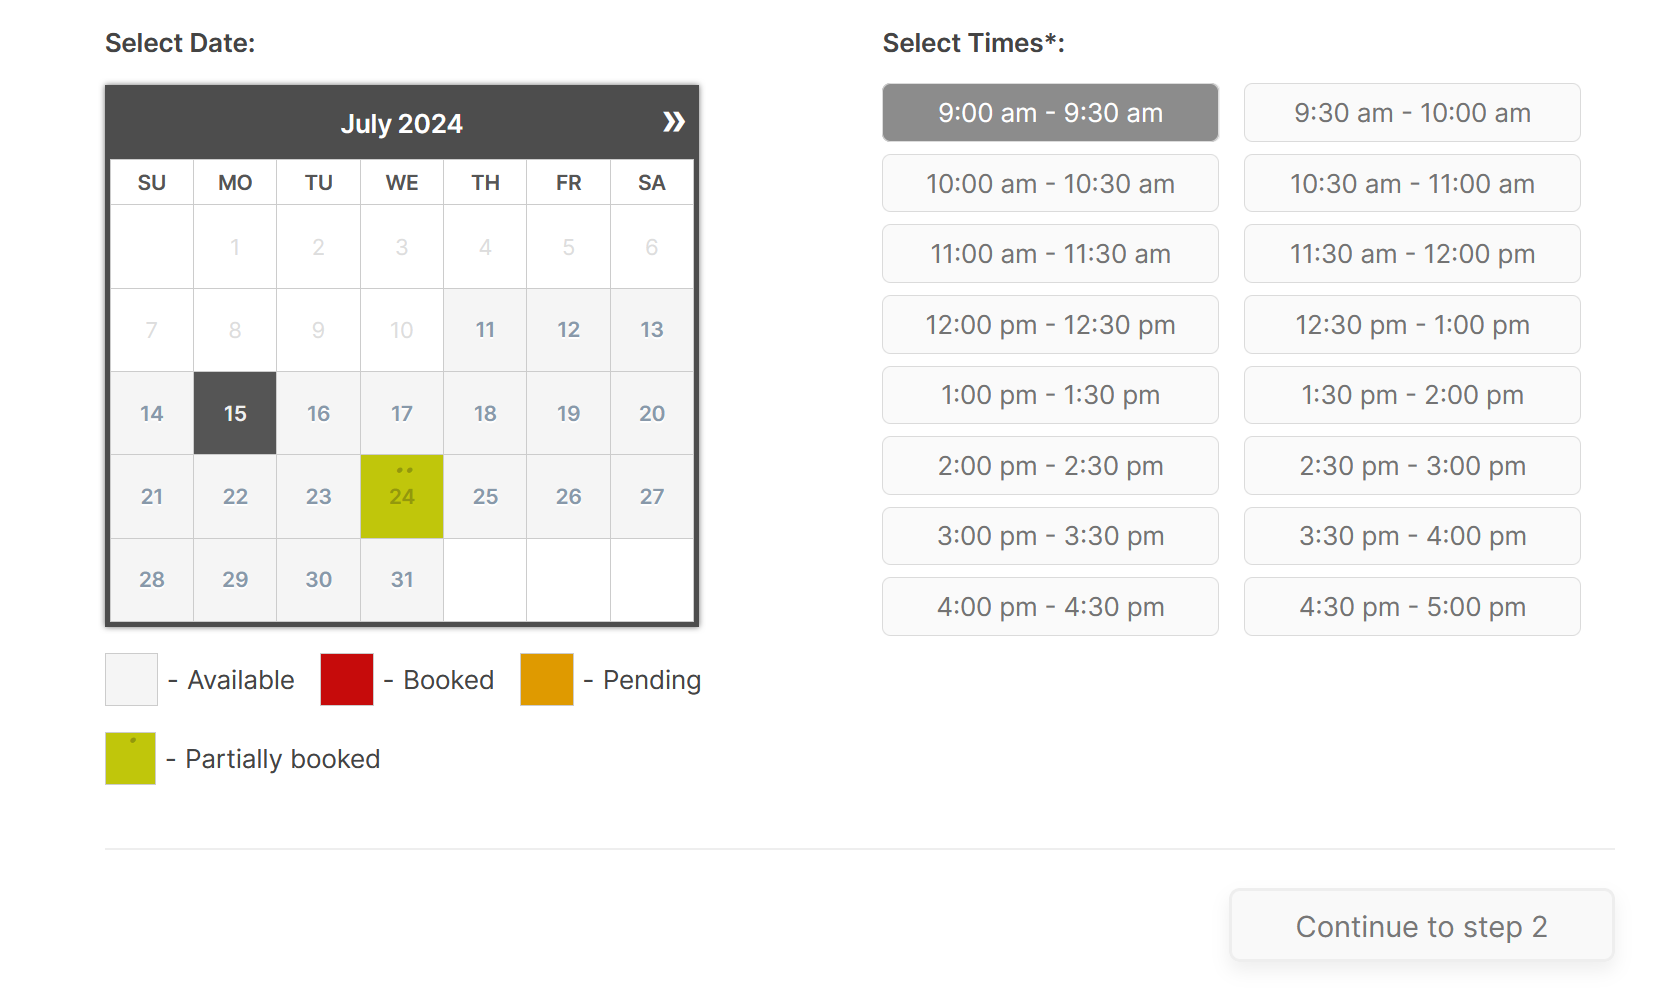Select July 15 on the calendar
The height and width of the screenshot is (1002, 1680).
coord(234,413)
